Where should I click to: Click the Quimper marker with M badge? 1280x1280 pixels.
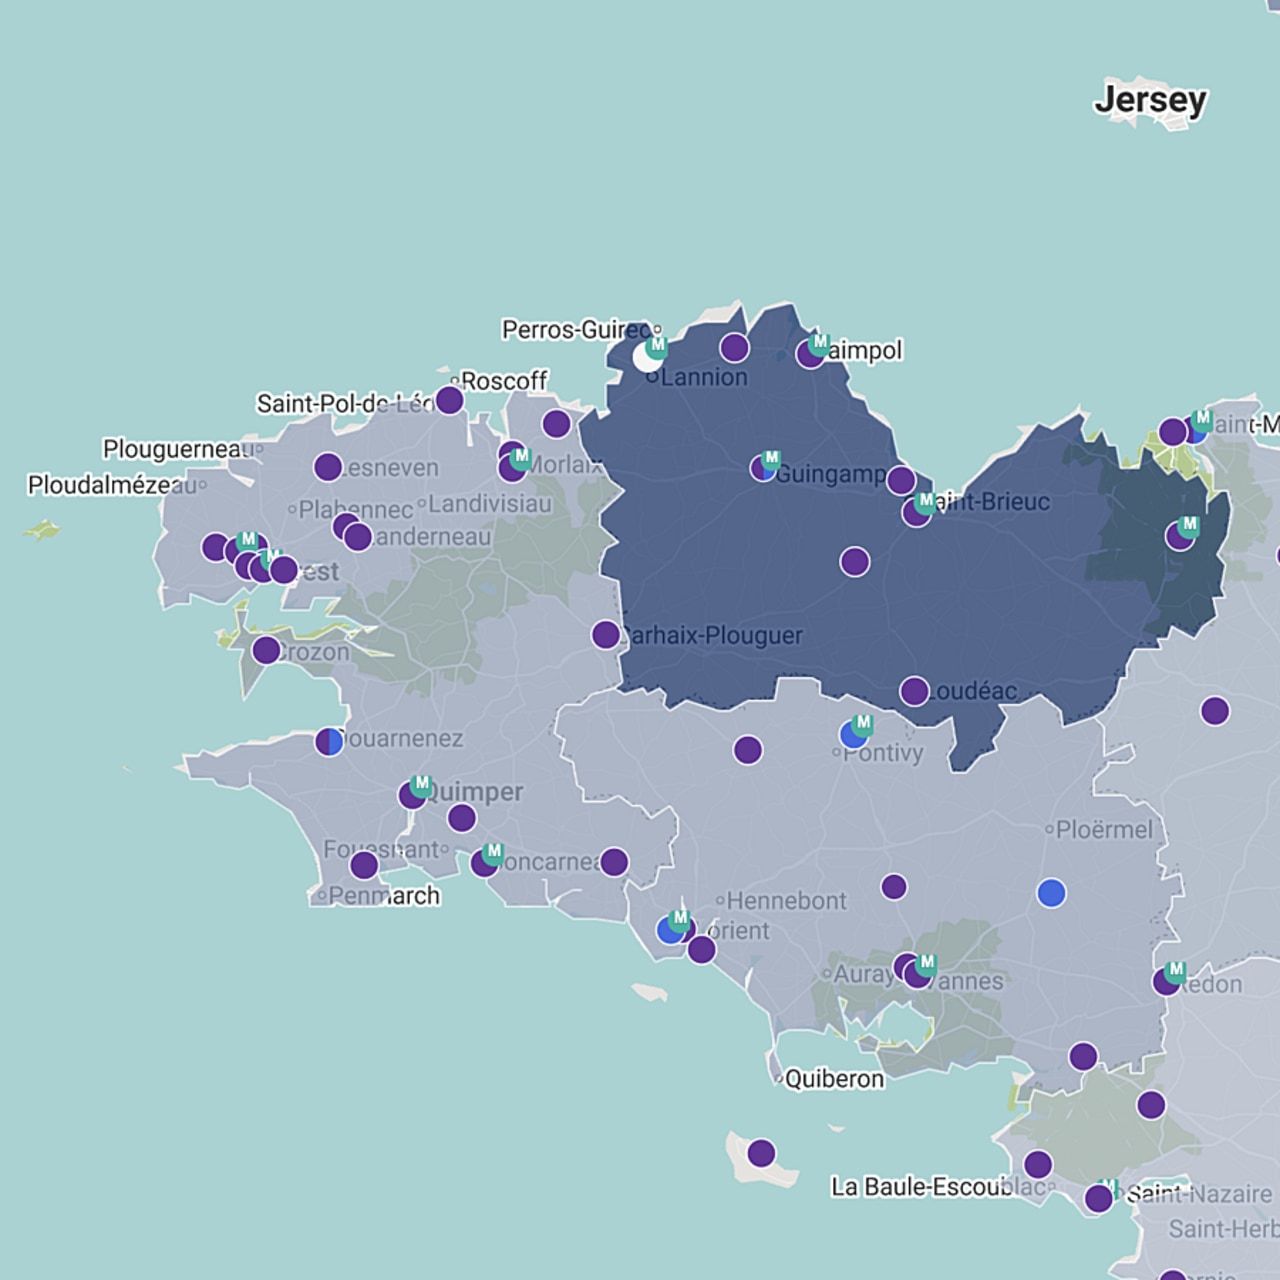412,795
